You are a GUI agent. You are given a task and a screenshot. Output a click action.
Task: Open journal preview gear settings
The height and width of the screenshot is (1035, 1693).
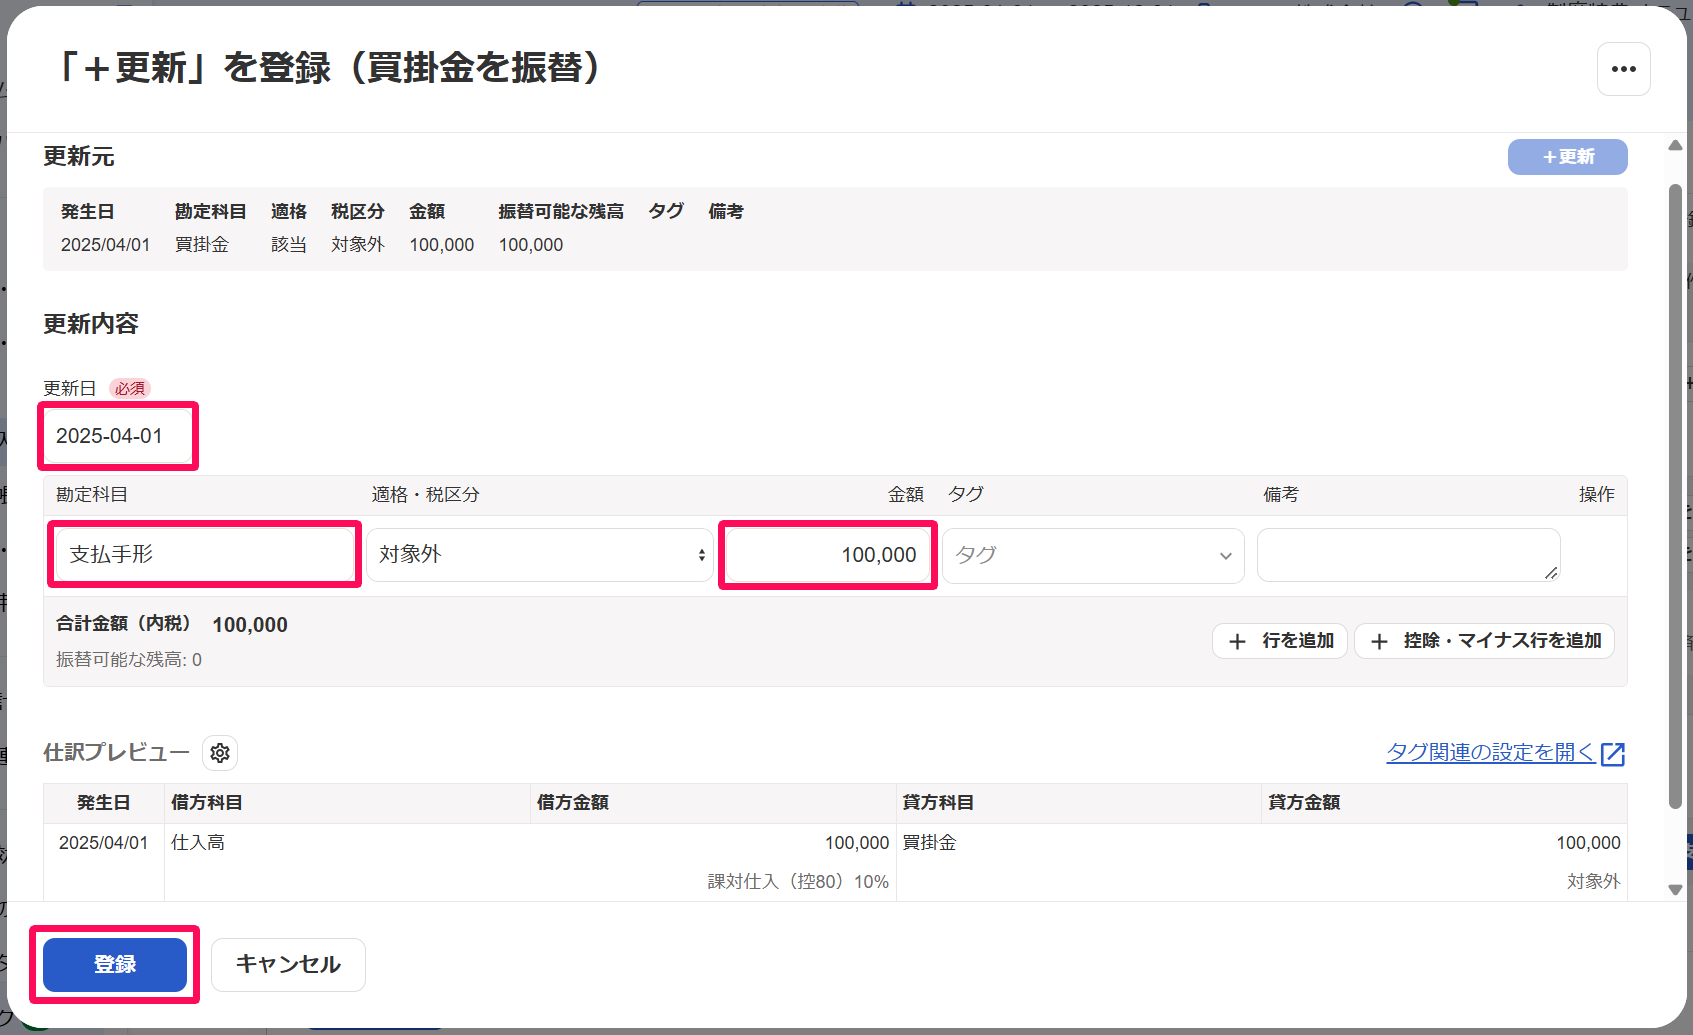tap(220, 752)
